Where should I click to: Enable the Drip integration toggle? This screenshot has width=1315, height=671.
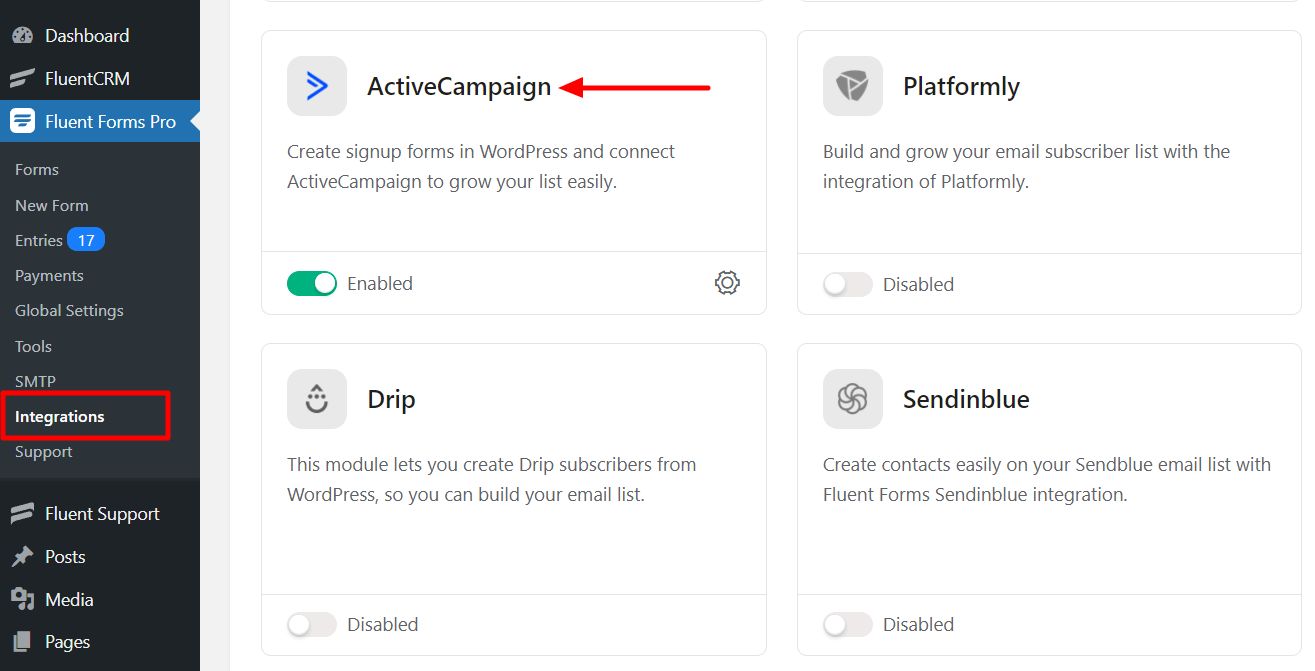click(x=312, y=625)
